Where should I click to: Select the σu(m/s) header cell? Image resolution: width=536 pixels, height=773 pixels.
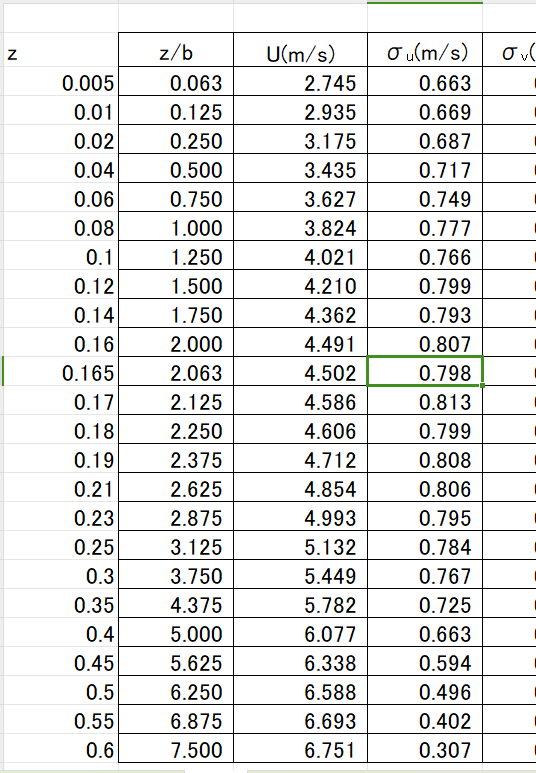425,49
